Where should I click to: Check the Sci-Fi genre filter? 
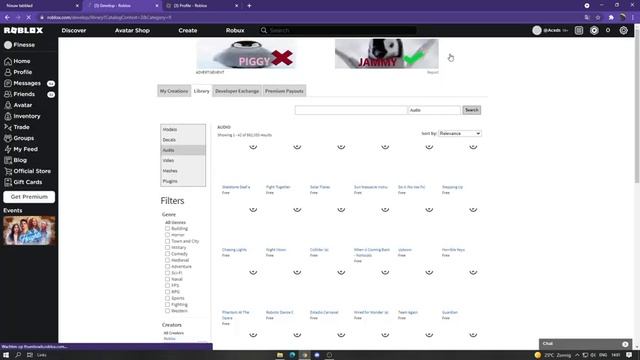point(167,273)
